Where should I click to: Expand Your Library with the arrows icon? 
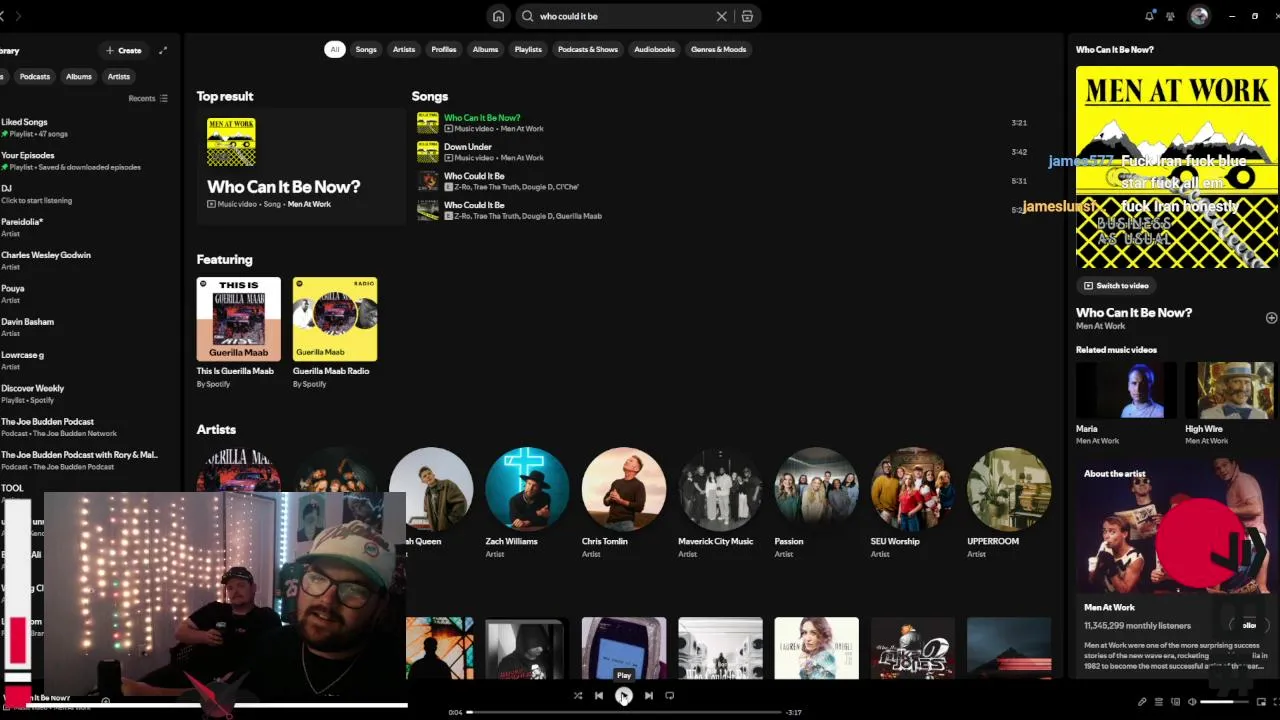click(x=163, y=50)
